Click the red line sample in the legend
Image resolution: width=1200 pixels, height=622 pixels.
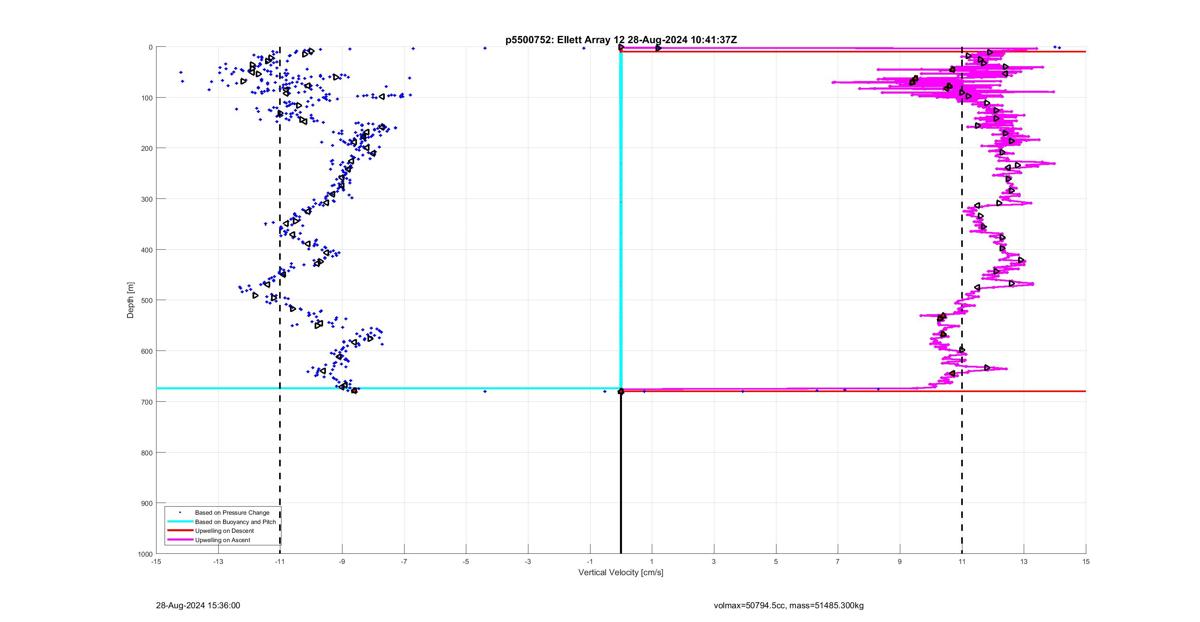179,530
